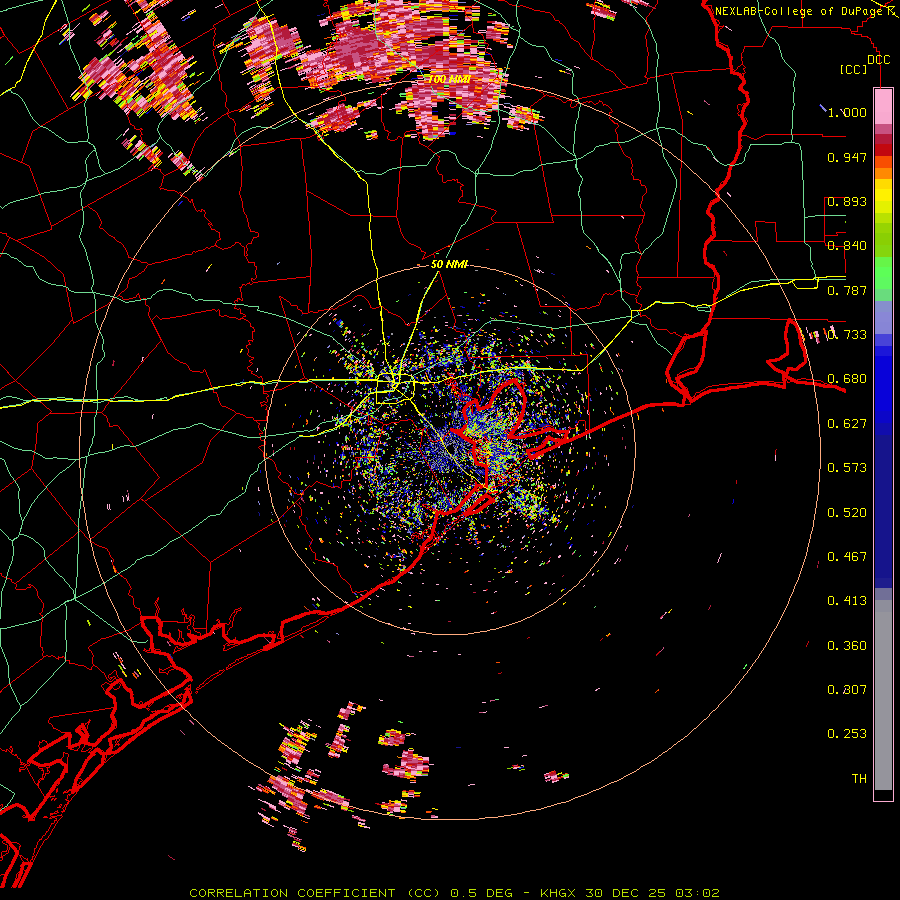
Task: Select the 0.627 scale value
Action: [x=847, y=424]
